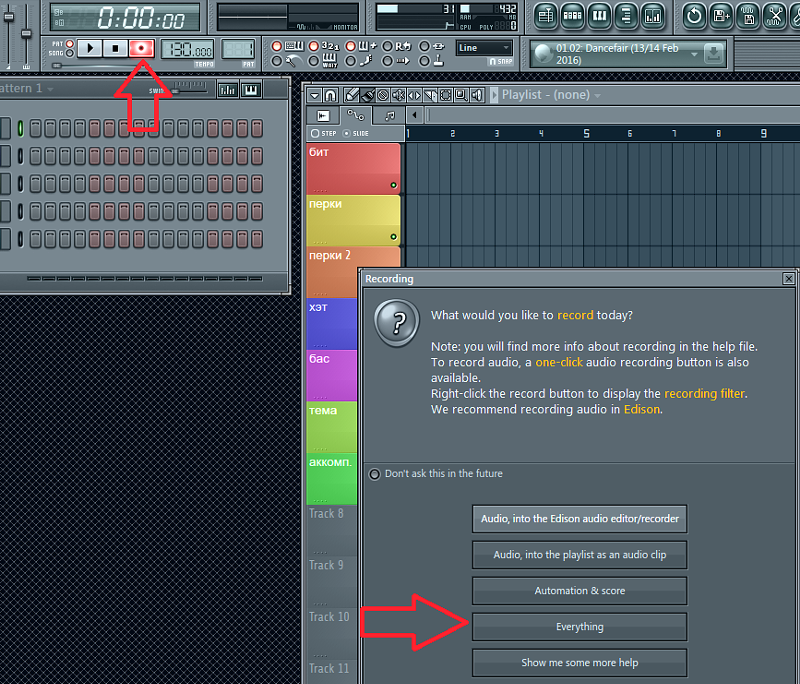The width and height of the screenshot is (800, 684).
Task: Switch to Pattern mode radio
Action: coord(70,44)
